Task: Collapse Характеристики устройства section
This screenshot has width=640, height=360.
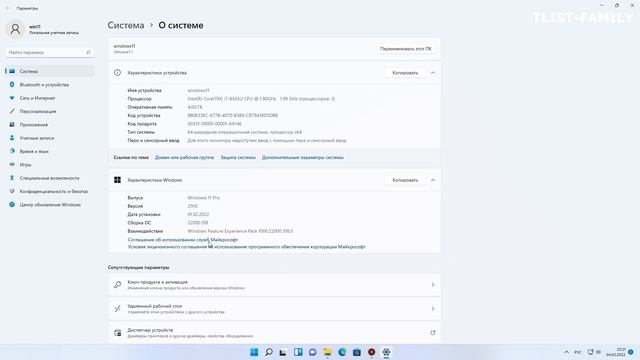Action: coord(433,73)
